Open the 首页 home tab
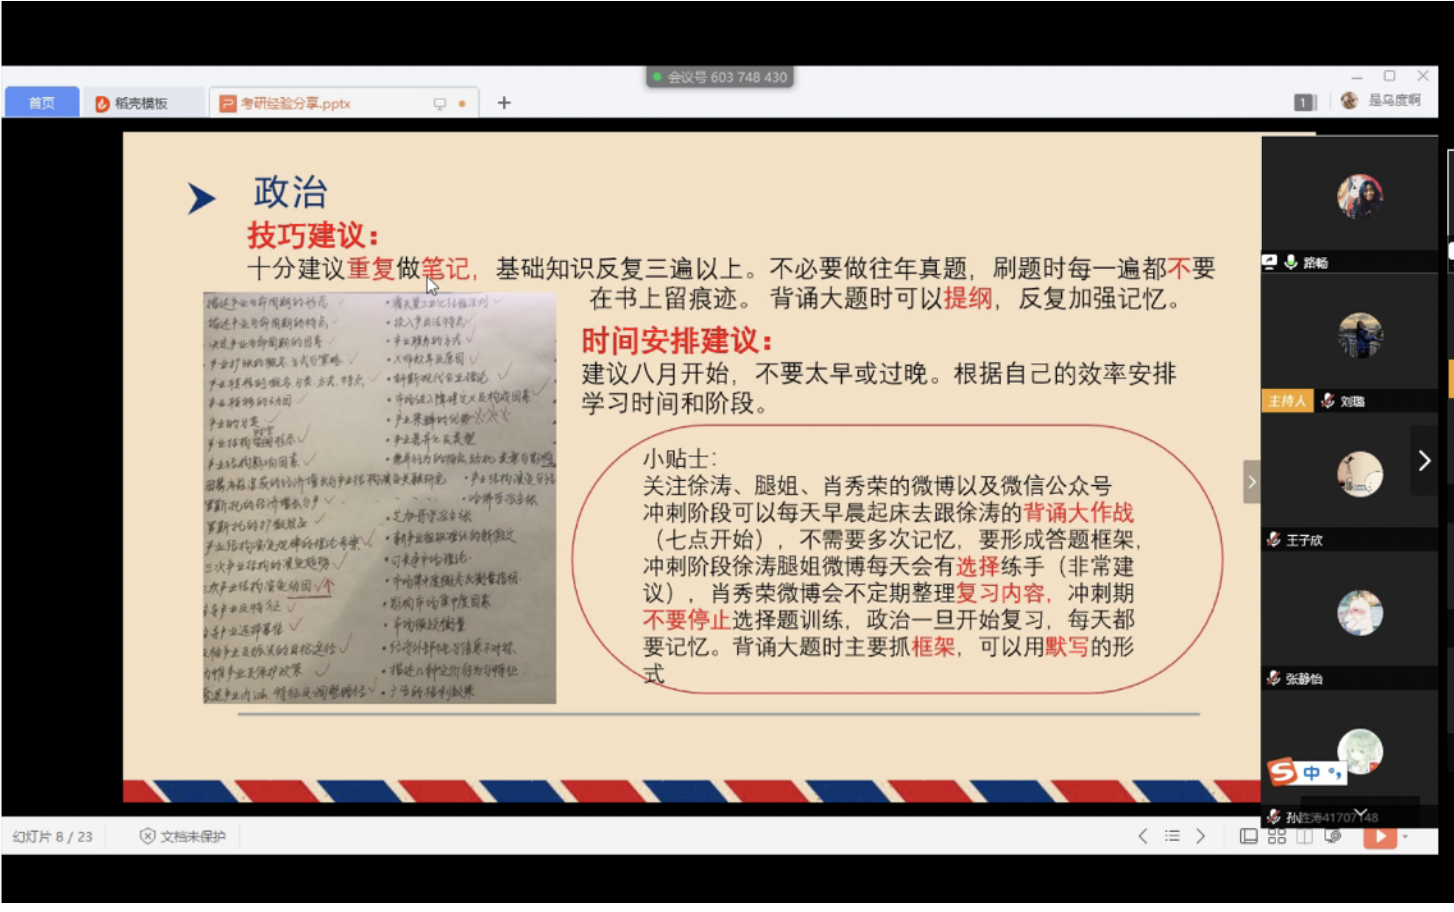Screen dimensions: 1454x912 pos(42,103)
